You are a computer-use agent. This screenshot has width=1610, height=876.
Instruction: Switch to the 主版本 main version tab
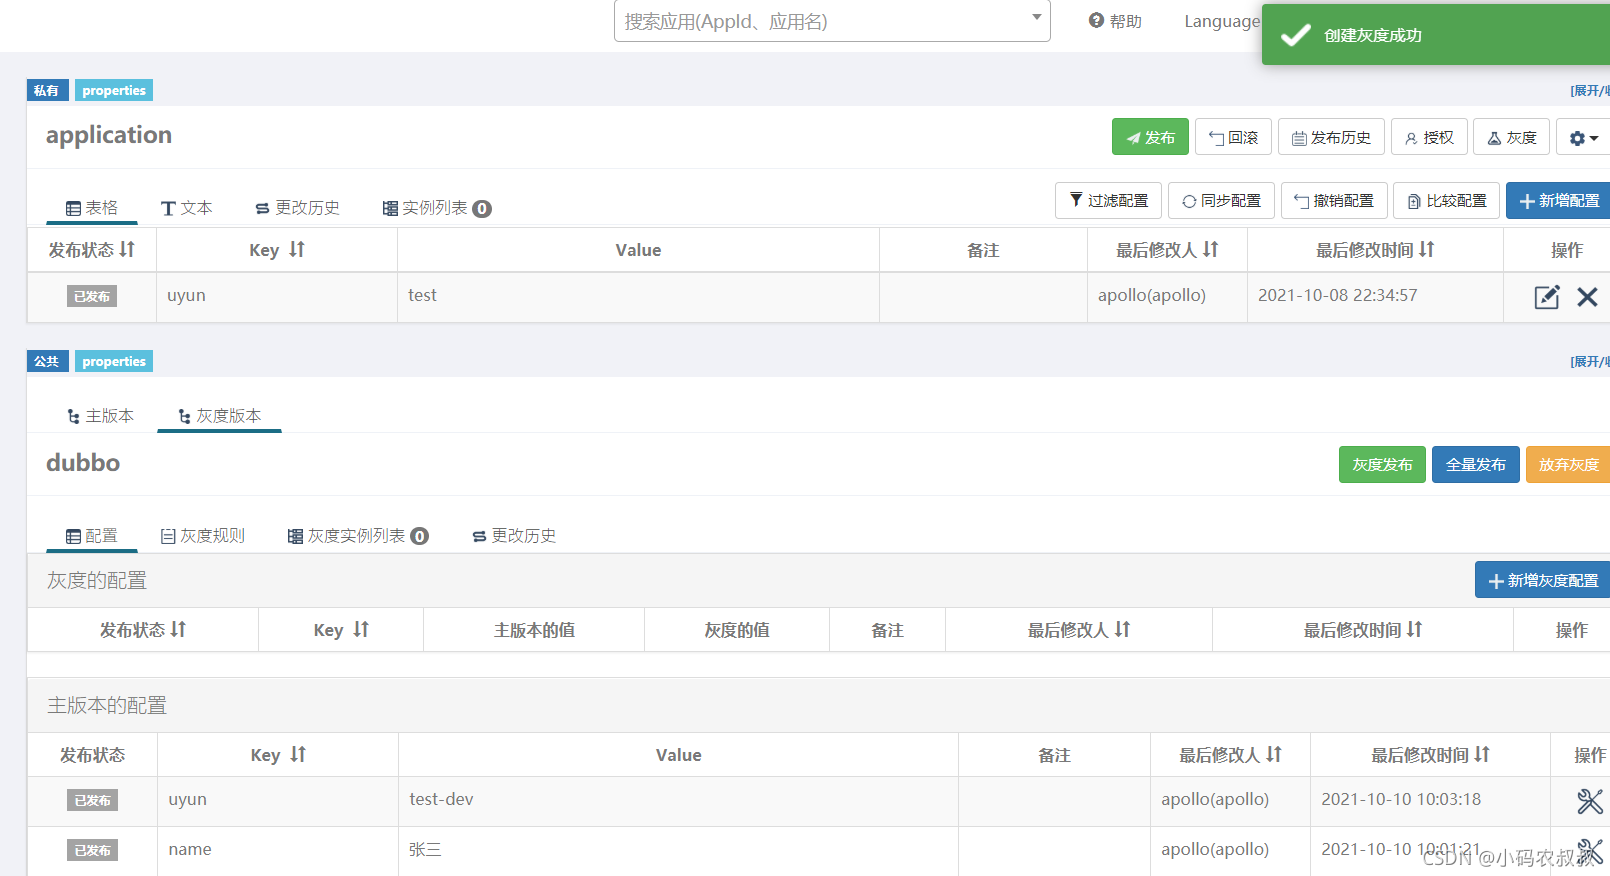click(100, 415)
